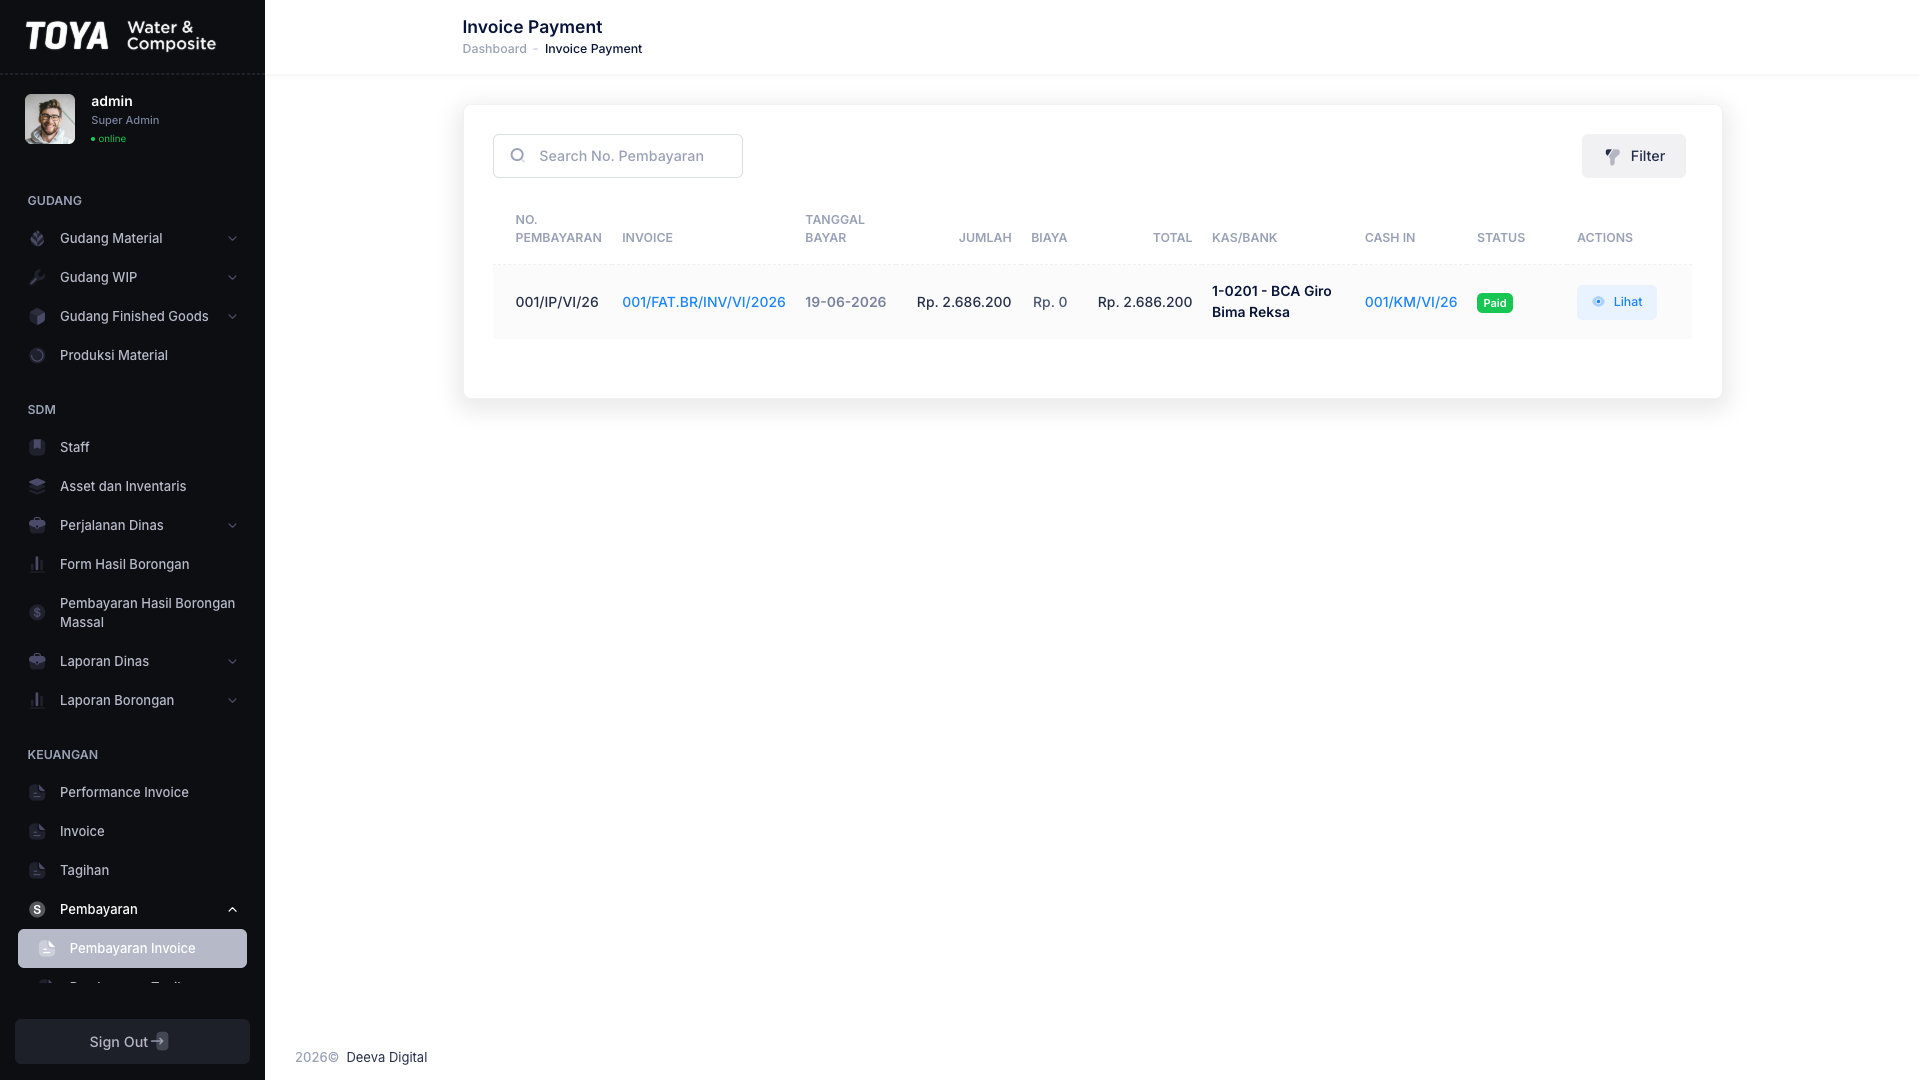Click the green Paid status badge
The image size is (1920, 1080).
(x=1494, y=303)
